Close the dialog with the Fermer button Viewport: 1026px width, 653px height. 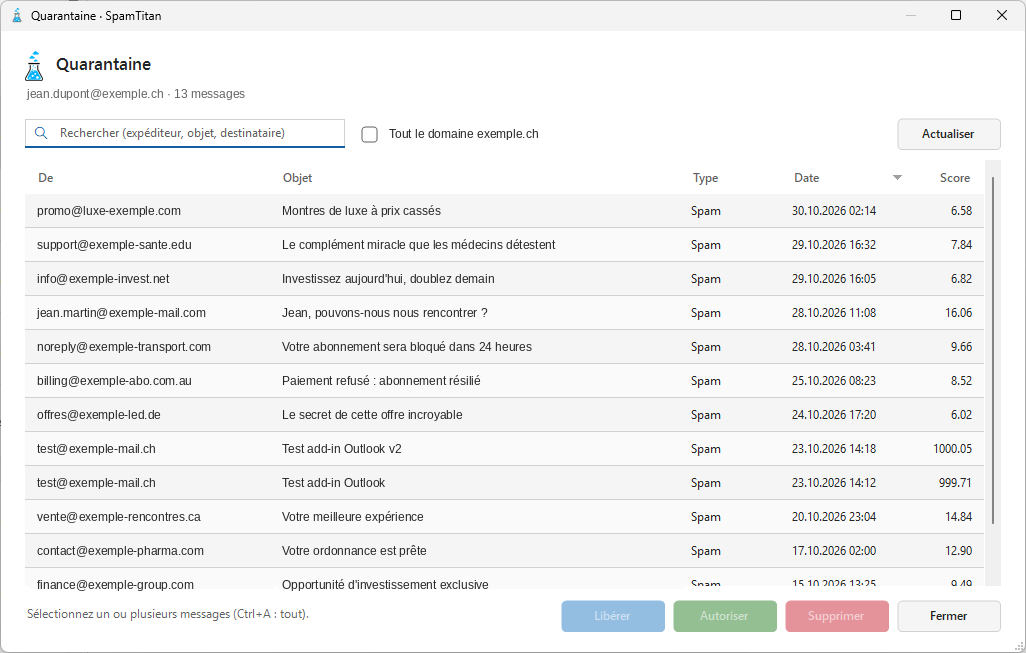949,616
